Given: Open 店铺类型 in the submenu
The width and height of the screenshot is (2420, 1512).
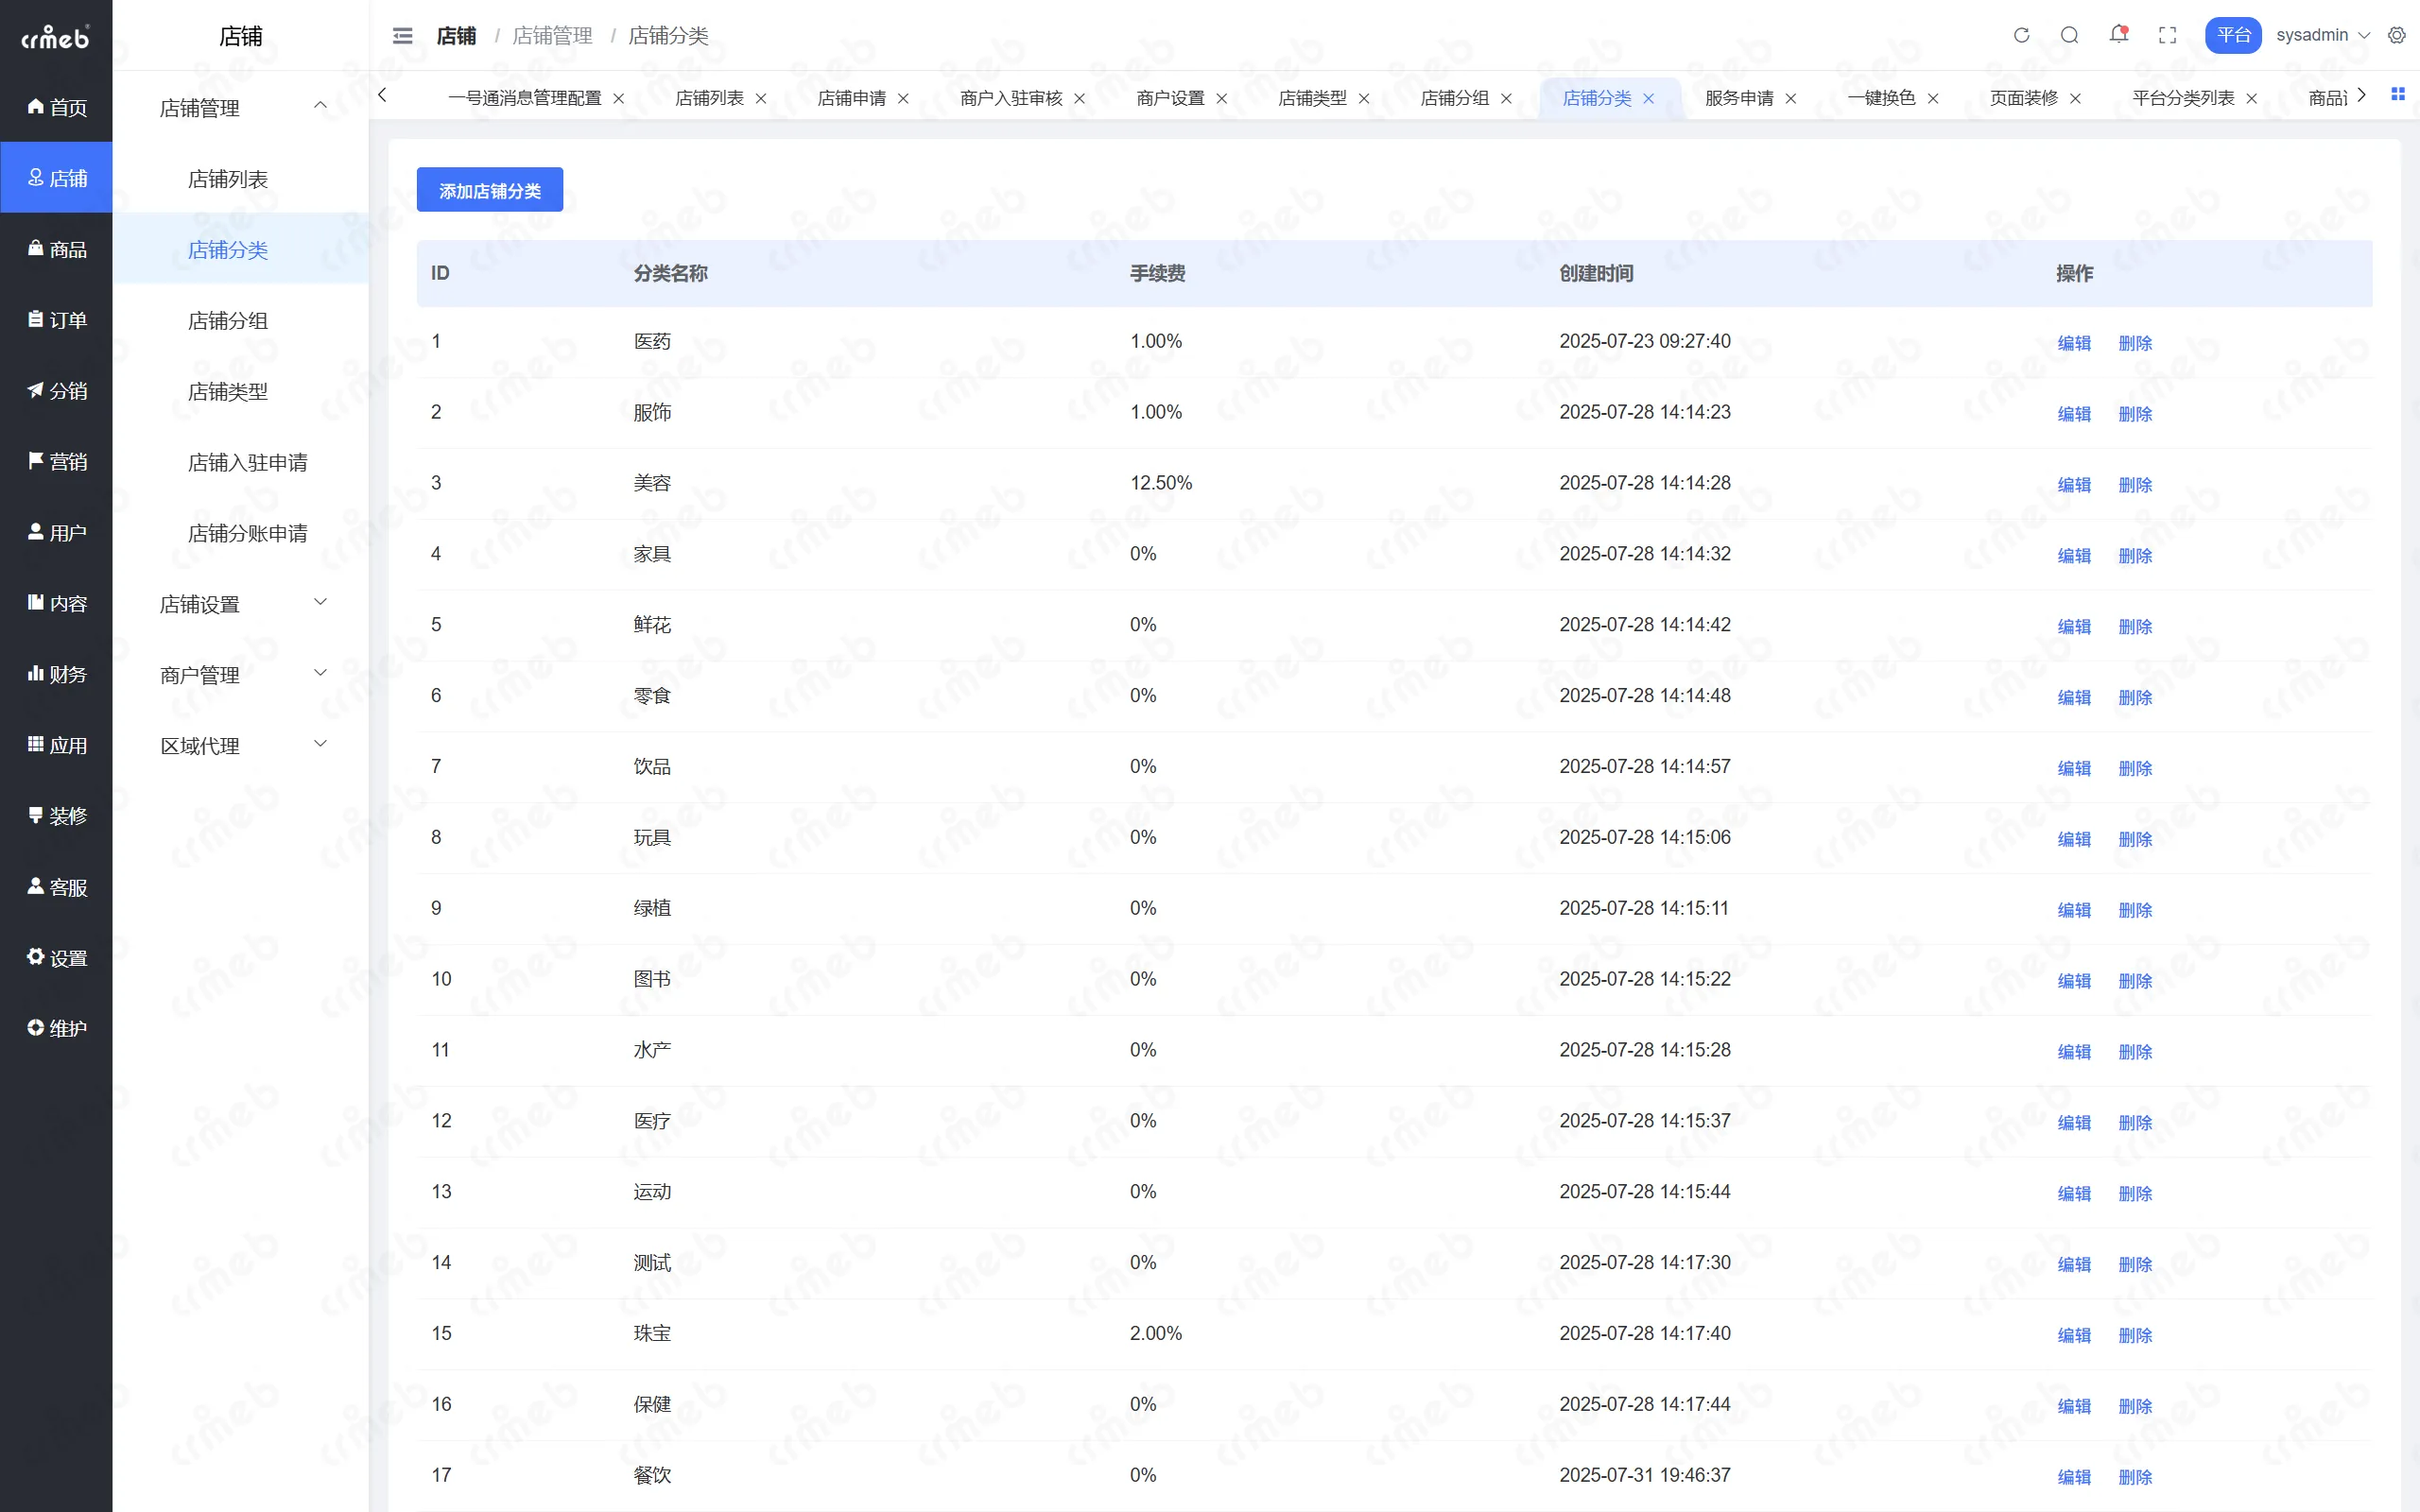Looking at the screenshot, I should tap(241, 391).
